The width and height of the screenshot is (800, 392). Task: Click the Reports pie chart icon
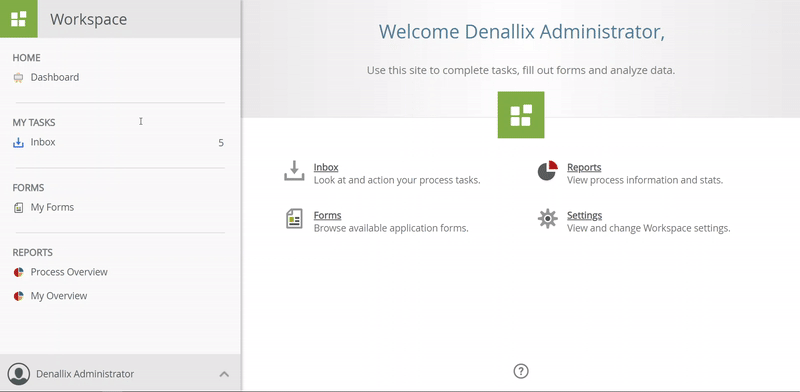[547, 171]
